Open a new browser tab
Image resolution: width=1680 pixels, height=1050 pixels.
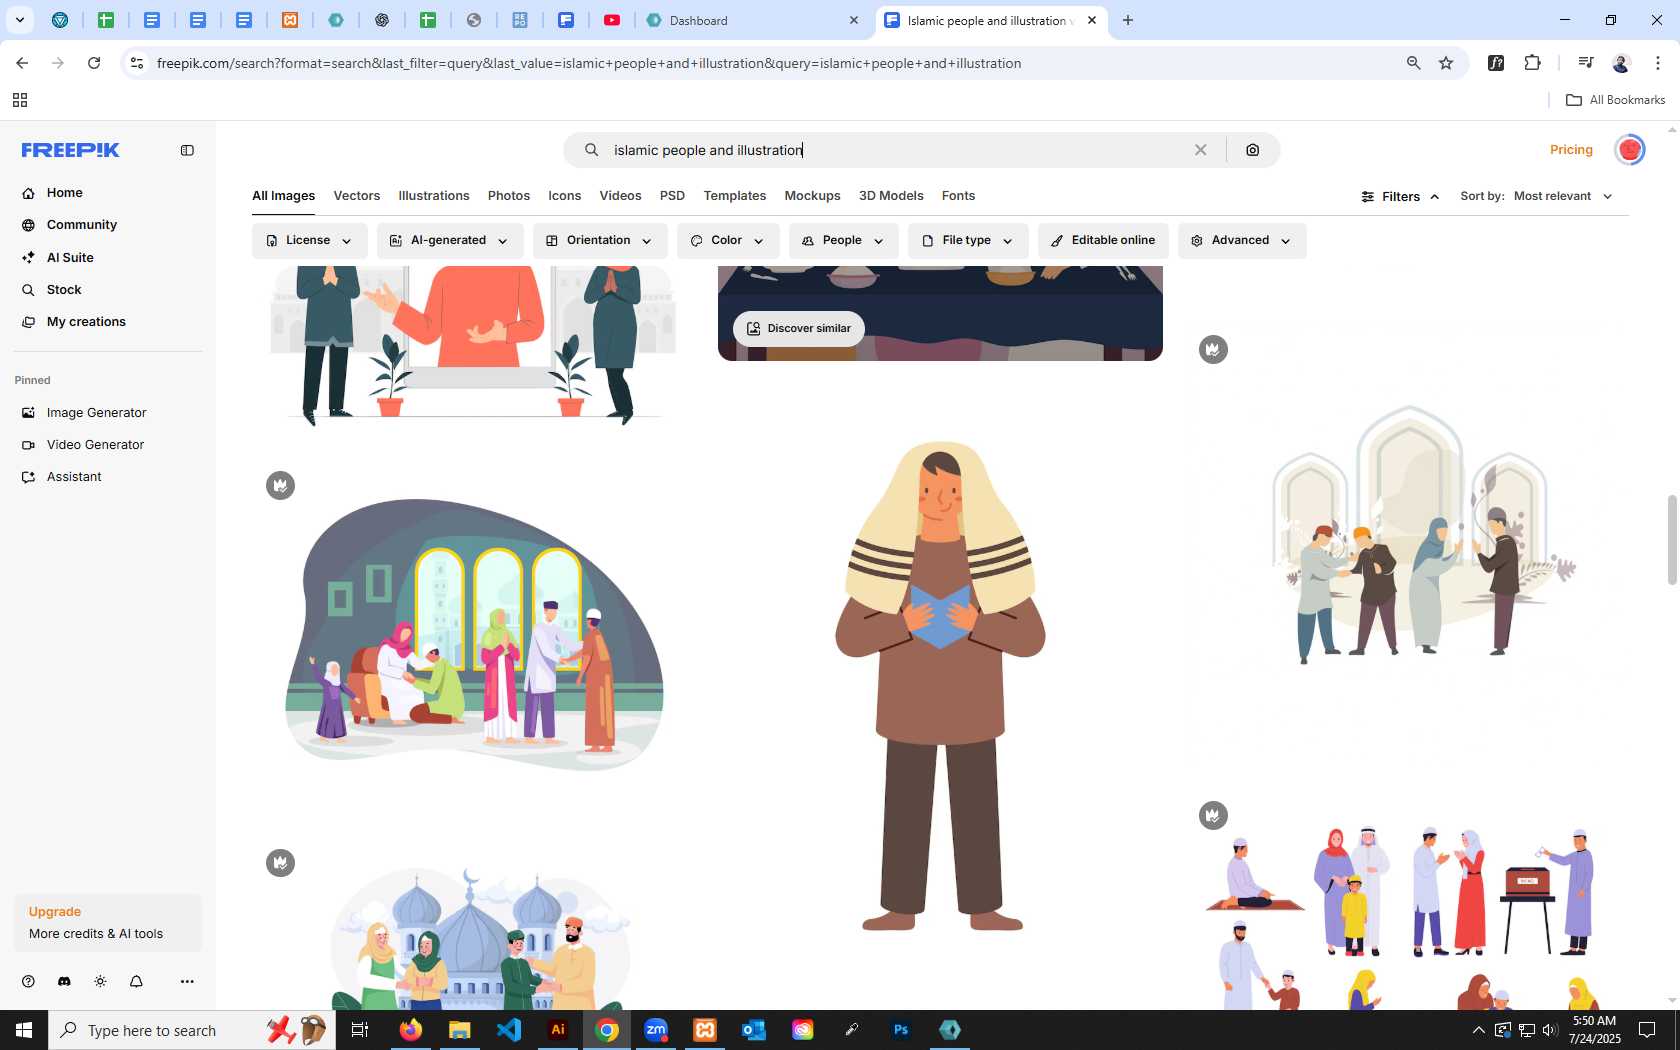(1128, 20)
